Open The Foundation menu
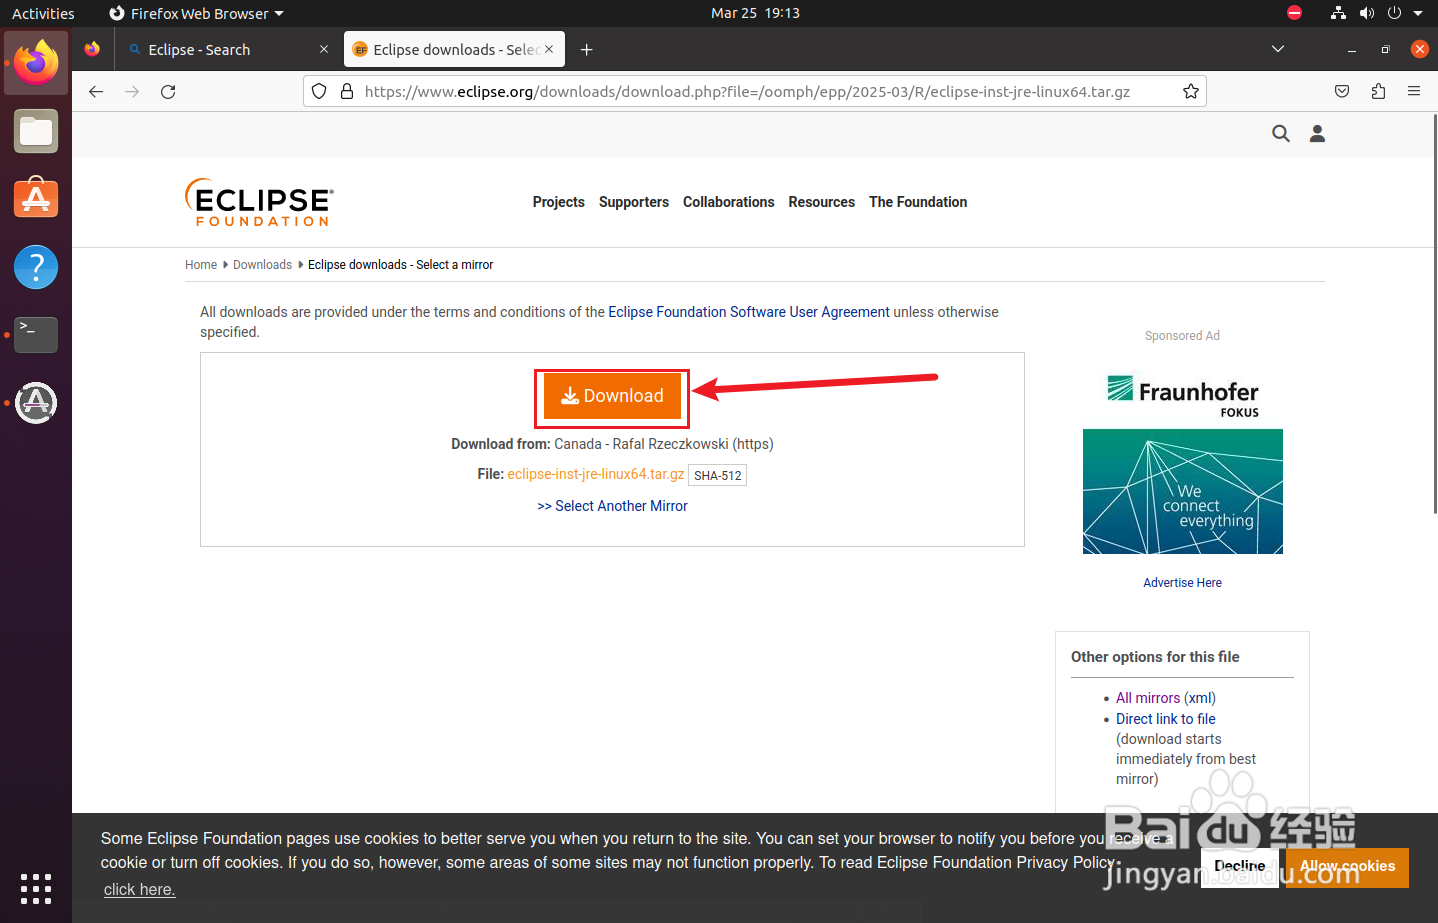 pyautogui.click(x=918, y=202)
